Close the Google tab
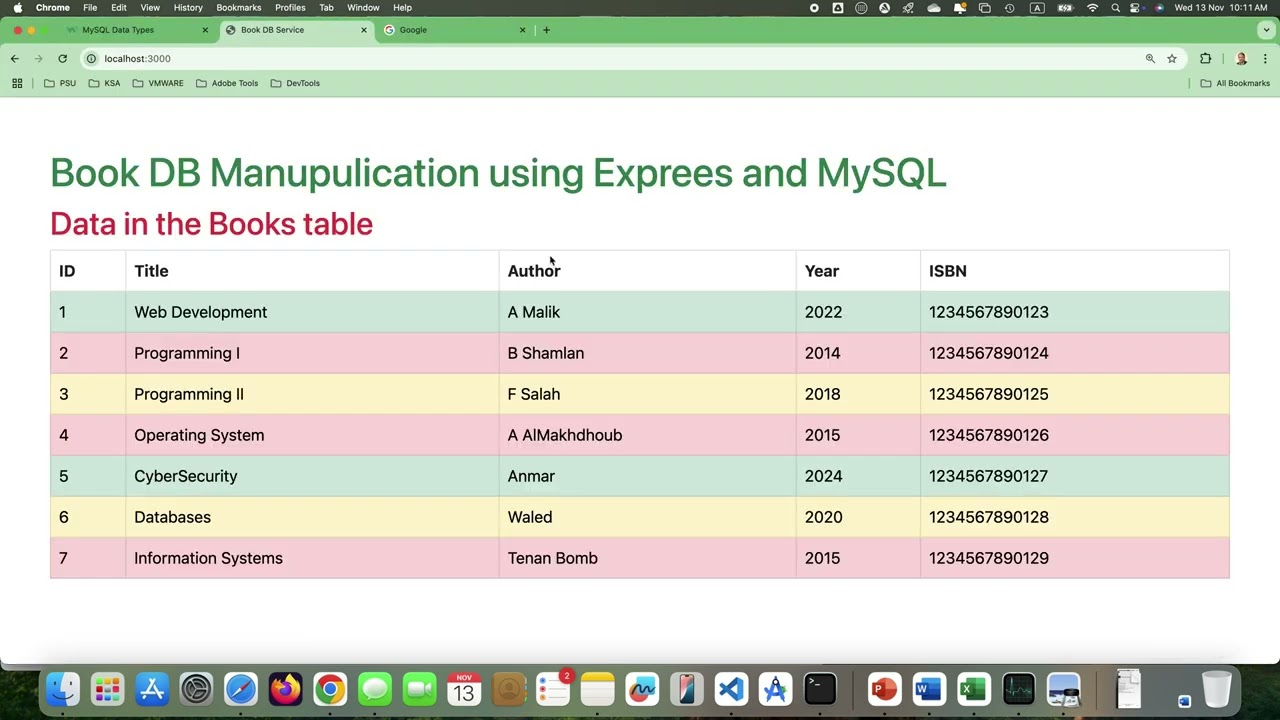 pos(522,30)
